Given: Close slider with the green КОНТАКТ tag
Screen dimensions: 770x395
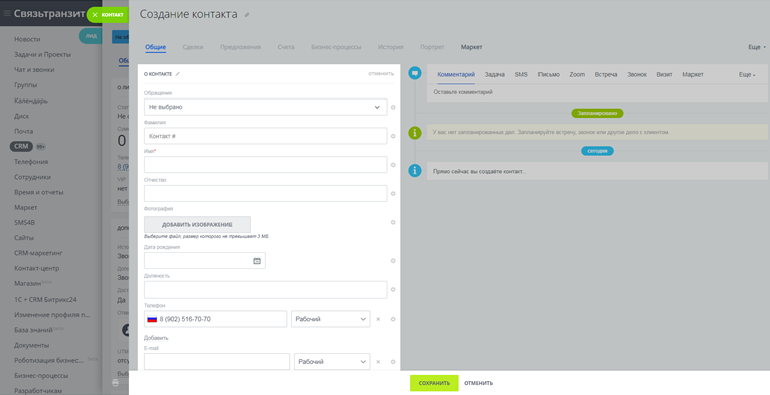Looking at the screenshot, I should click(x=108, y=15).
